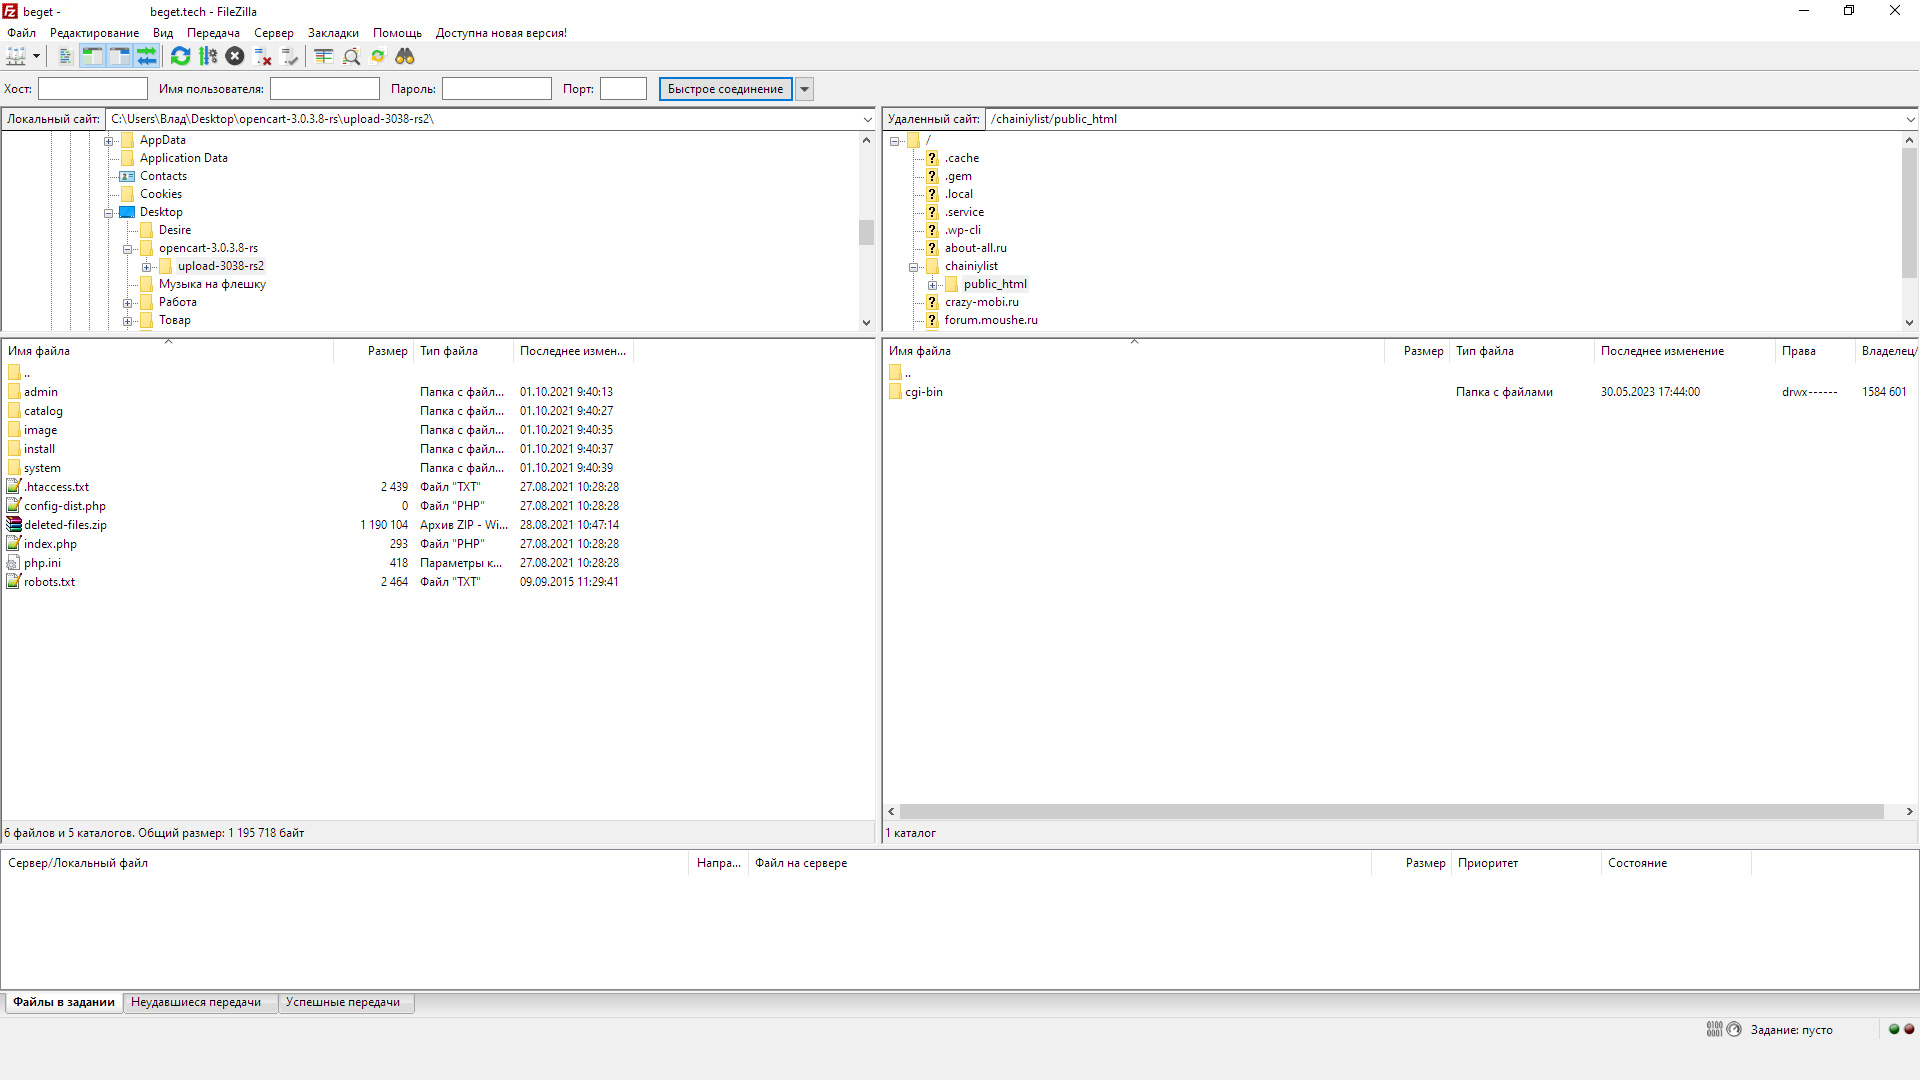Click the Доступна новая версия! menu link
The height and width of the screenshot is (1080, 1920).
(501, 33)
